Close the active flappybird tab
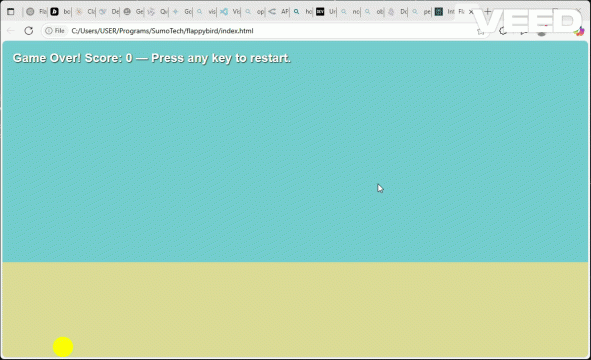The height and width of the screenshot is (360, 591). point(471,12)
